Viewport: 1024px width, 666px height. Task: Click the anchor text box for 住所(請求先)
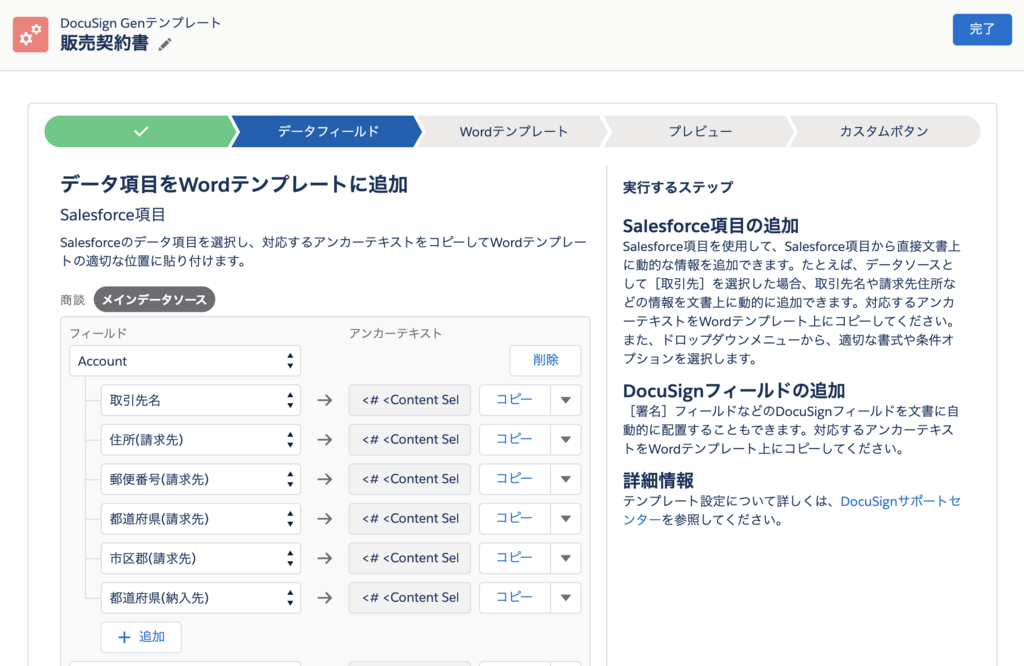[409, 439]
